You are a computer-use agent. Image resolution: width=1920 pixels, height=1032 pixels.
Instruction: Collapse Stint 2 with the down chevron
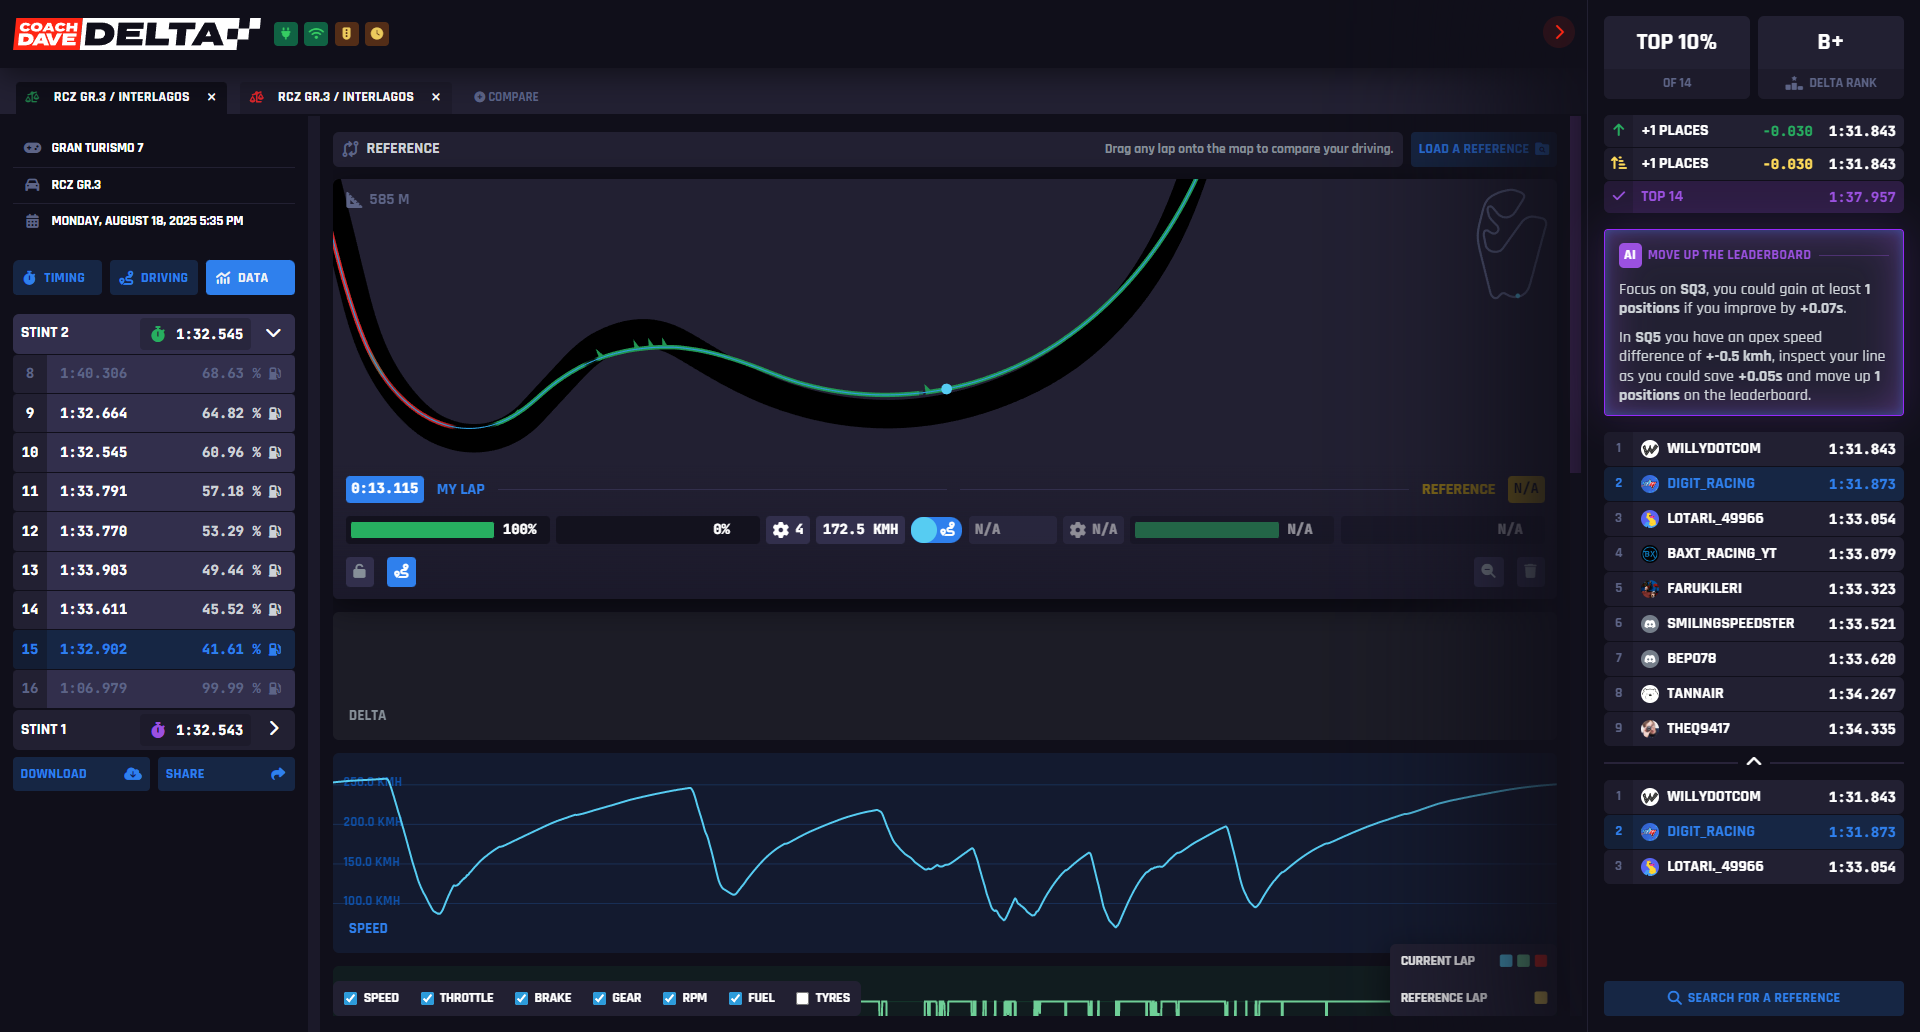[273, 333]
